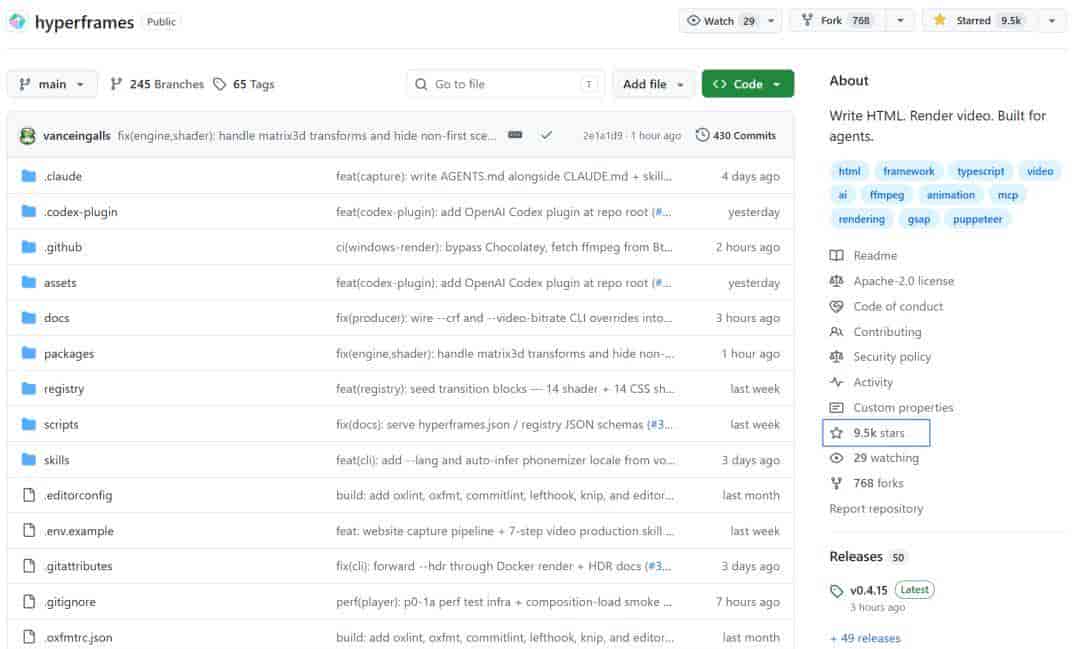
Task: Click the .gitignore file name
Action: (x=70, y=602)
